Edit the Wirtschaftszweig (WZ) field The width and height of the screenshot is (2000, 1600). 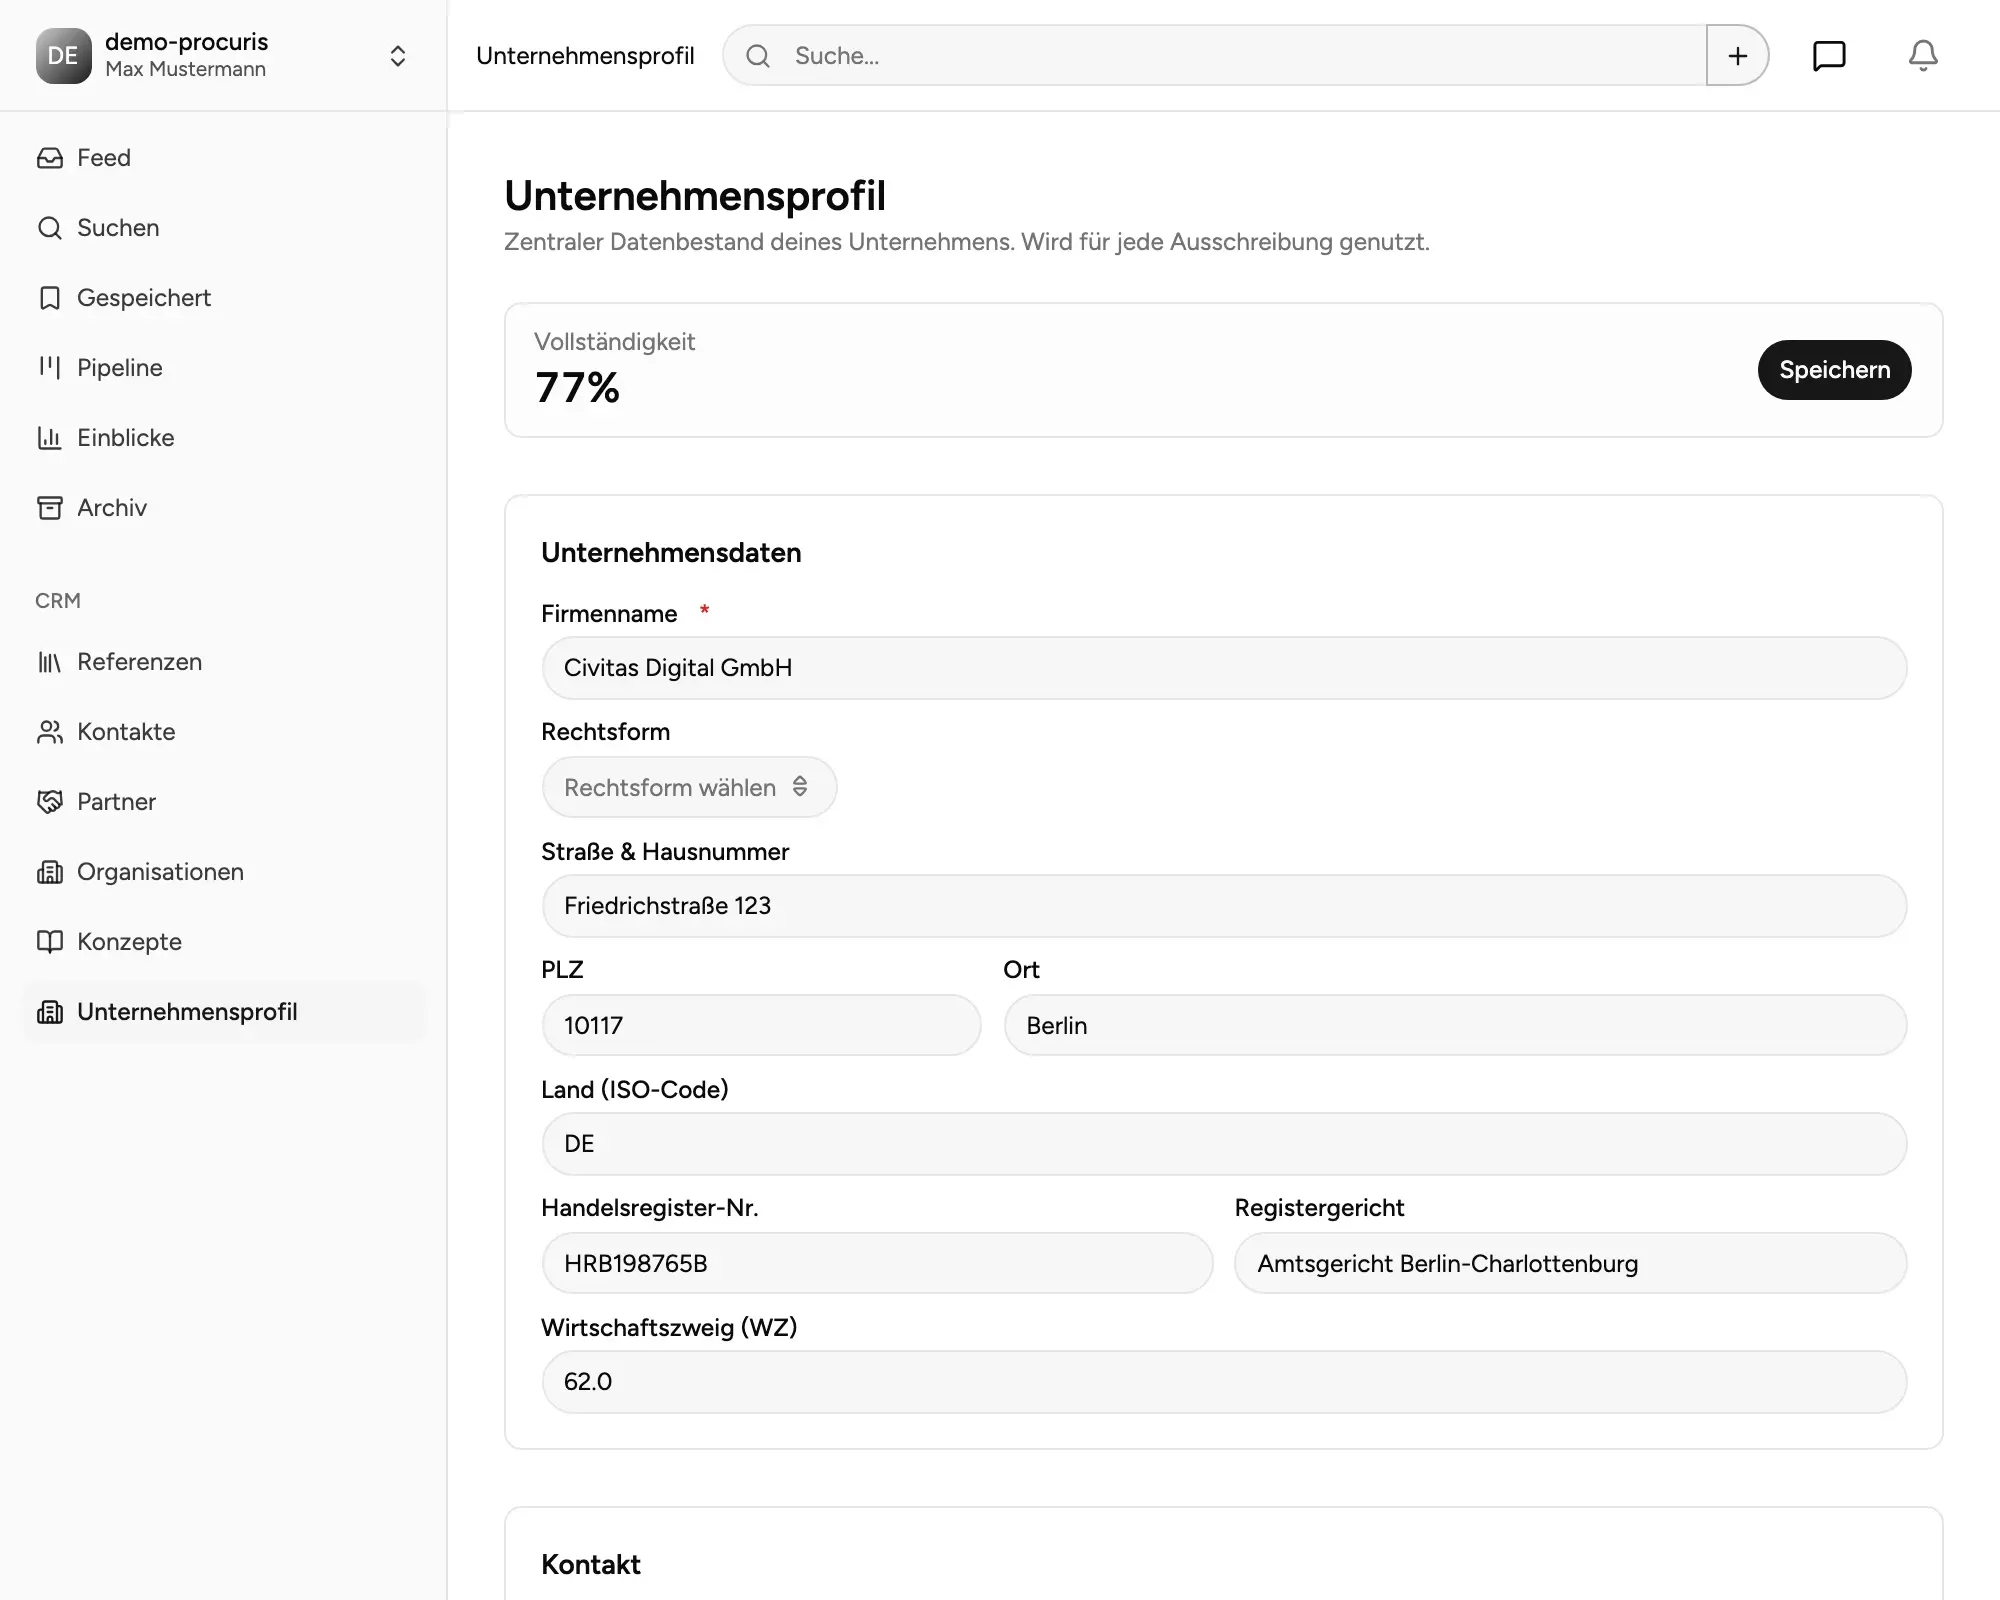1224,1382
